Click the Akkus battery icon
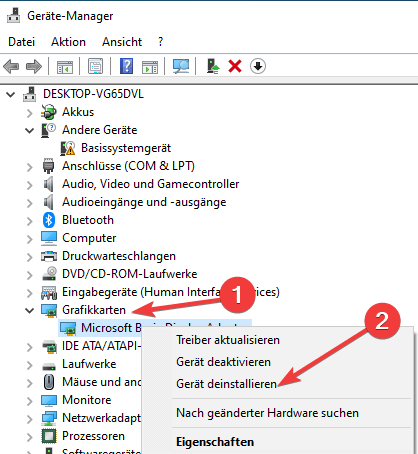 (49, 112)
